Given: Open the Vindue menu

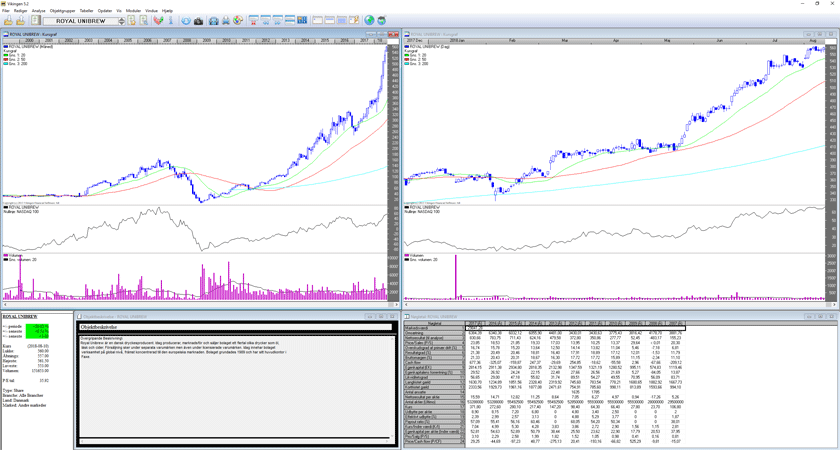Looking at the screenshot, I should coord(152,11).
